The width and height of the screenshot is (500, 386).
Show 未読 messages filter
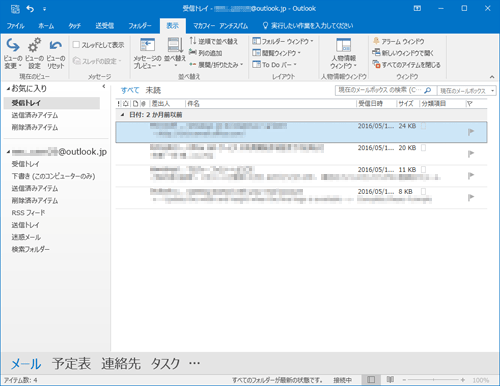153,90
